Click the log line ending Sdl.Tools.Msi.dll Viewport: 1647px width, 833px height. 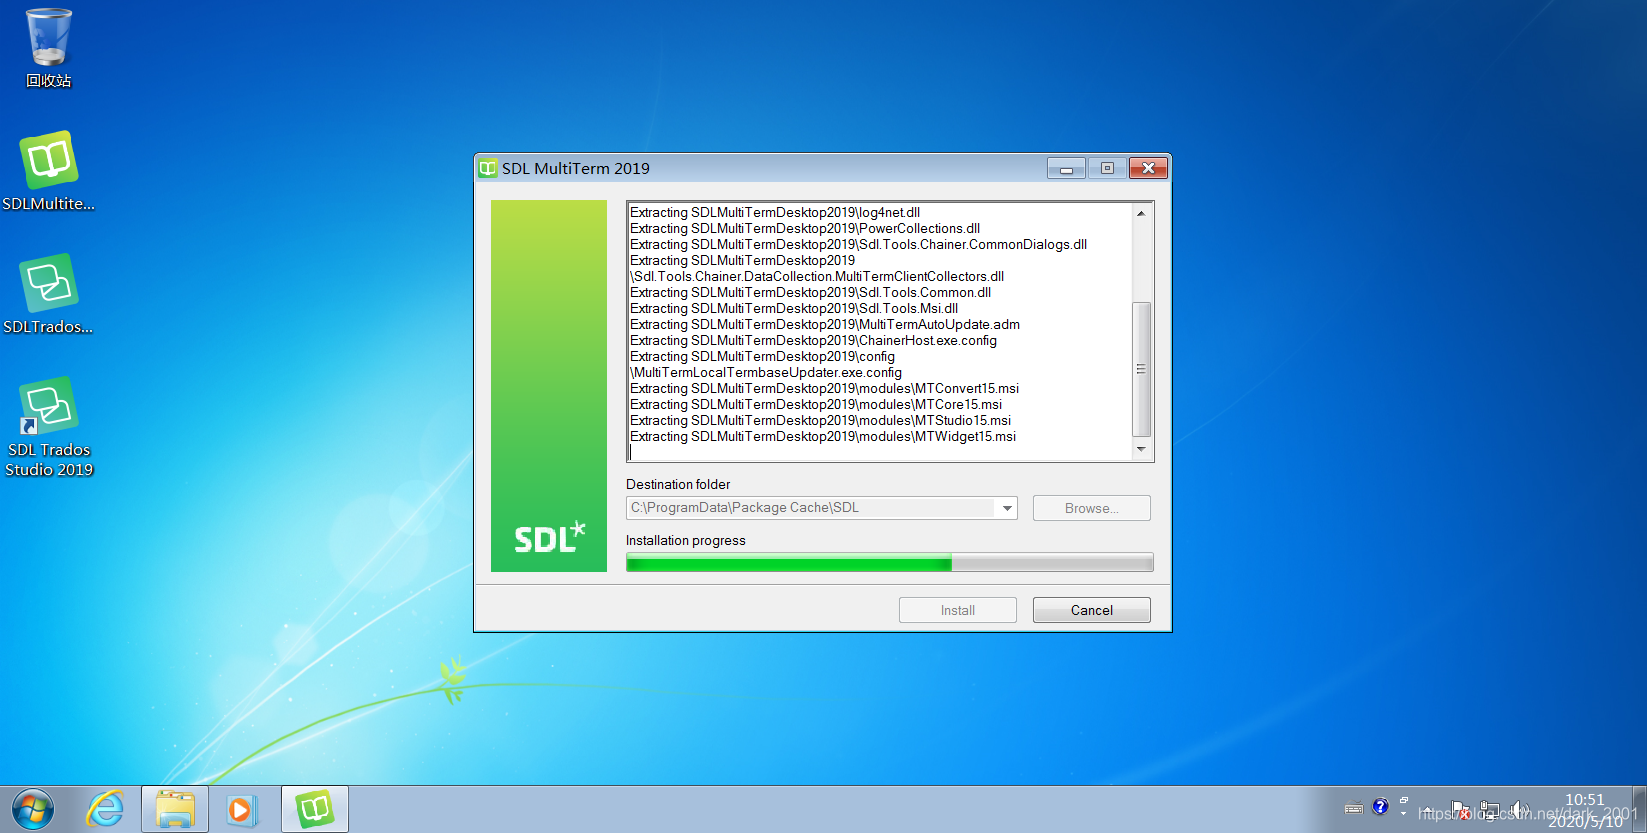(794, 308)
